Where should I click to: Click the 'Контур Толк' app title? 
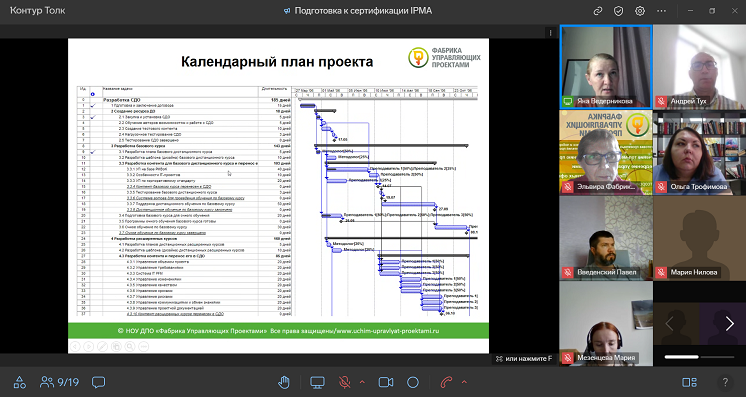coord(38,10)
